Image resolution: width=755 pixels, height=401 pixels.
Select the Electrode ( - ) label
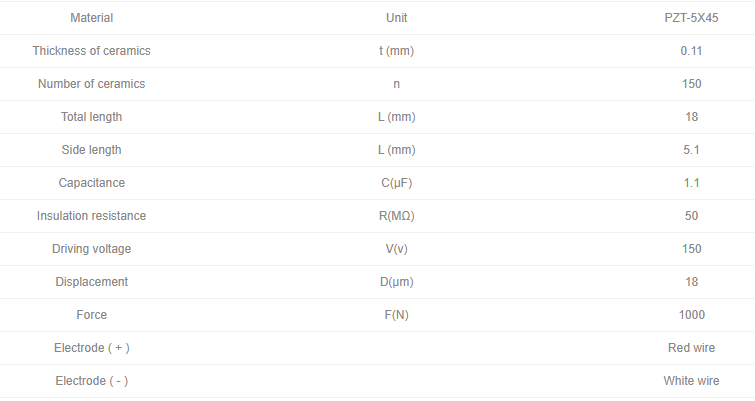[91, 381]
